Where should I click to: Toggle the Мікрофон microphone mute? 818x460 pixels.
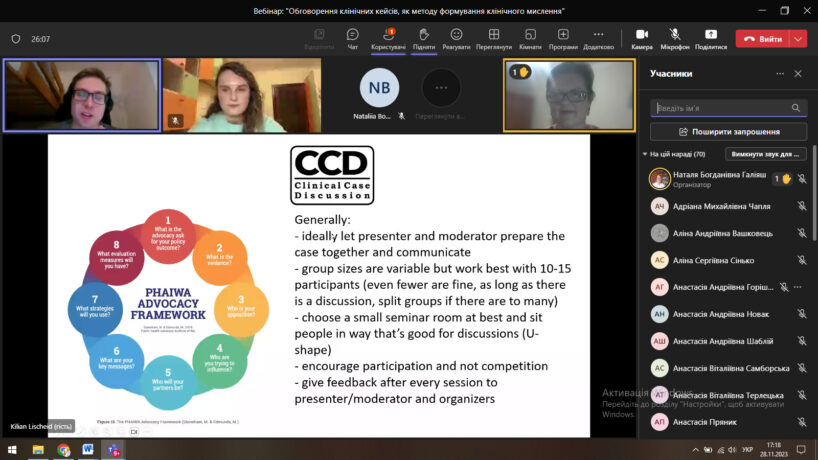pyautogui.click(x=675, y=38)
